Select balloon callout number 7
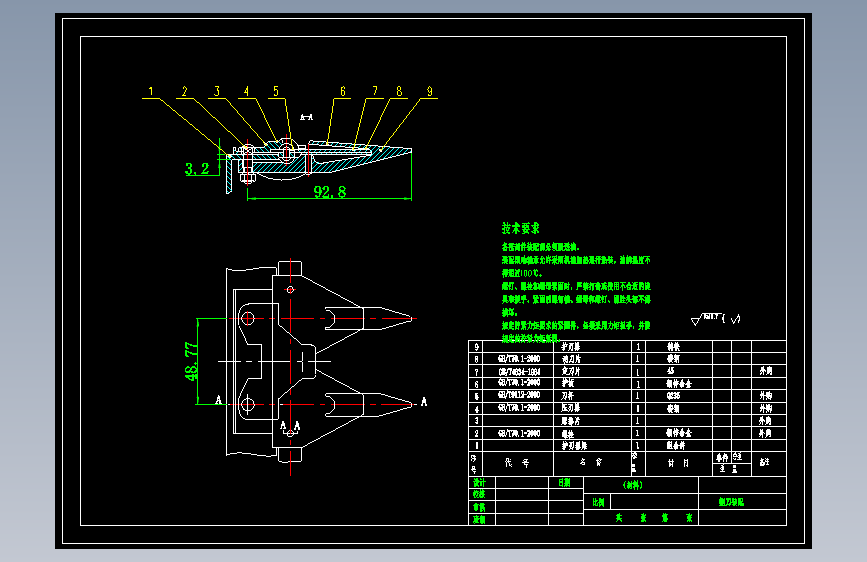 point(375,91)
